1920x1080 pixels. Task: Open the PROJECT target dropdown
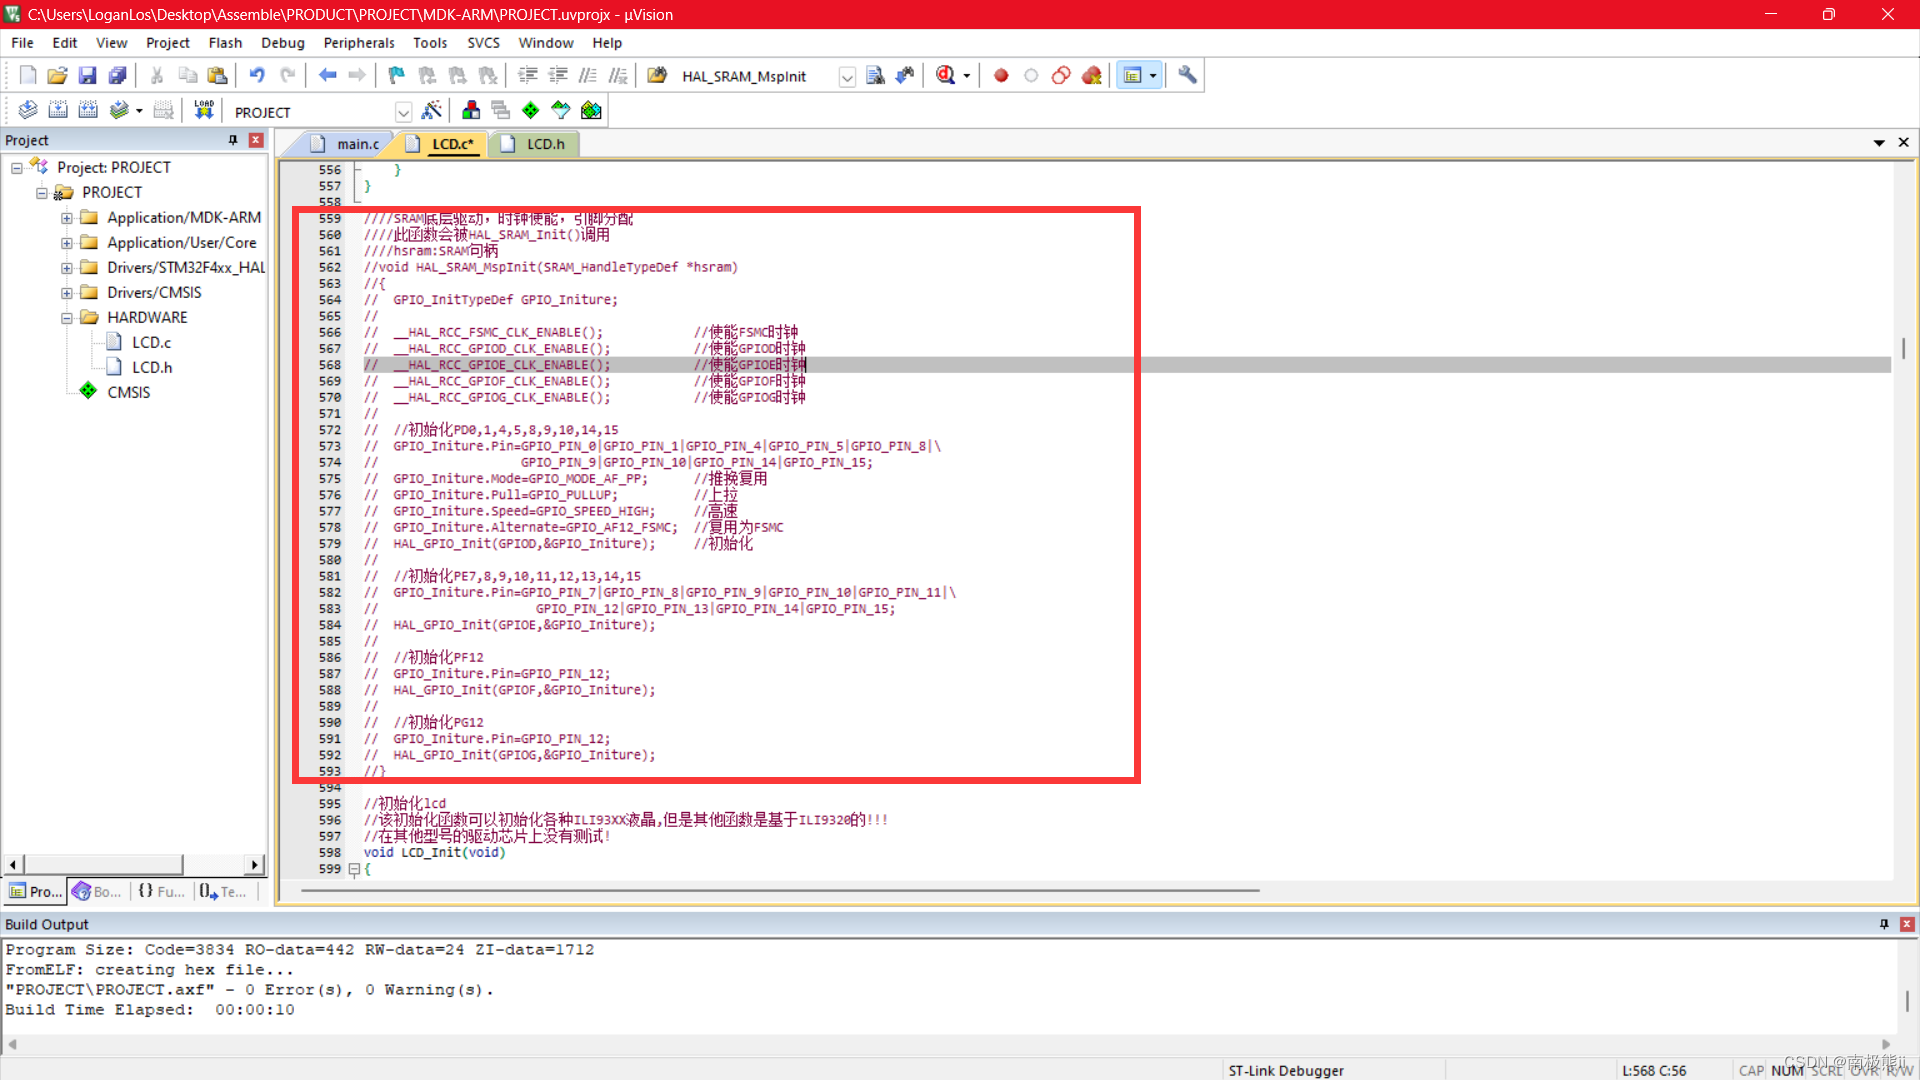(403, 112)
